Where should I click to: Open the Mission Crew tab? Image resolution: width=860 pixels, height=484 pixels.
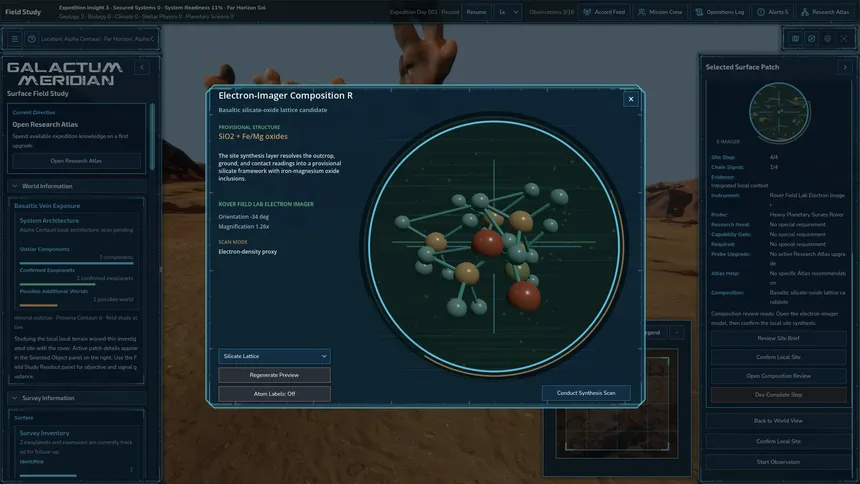660,12
